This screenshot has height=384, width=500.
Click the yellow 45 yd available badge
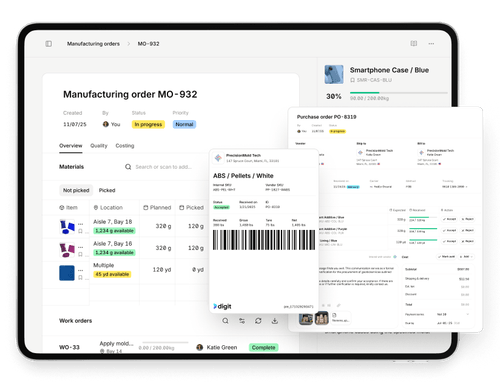tap(112, 274)
